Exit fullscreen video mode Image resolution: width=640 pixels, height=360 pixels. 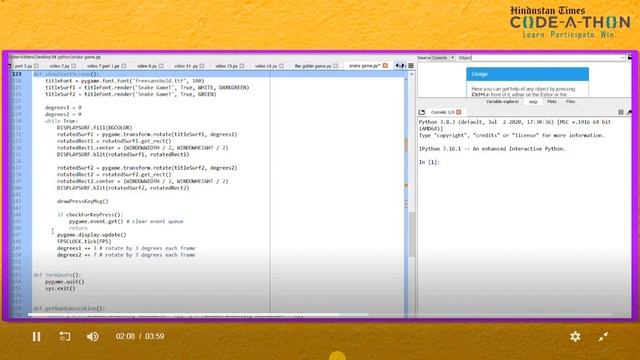point(603,336)
